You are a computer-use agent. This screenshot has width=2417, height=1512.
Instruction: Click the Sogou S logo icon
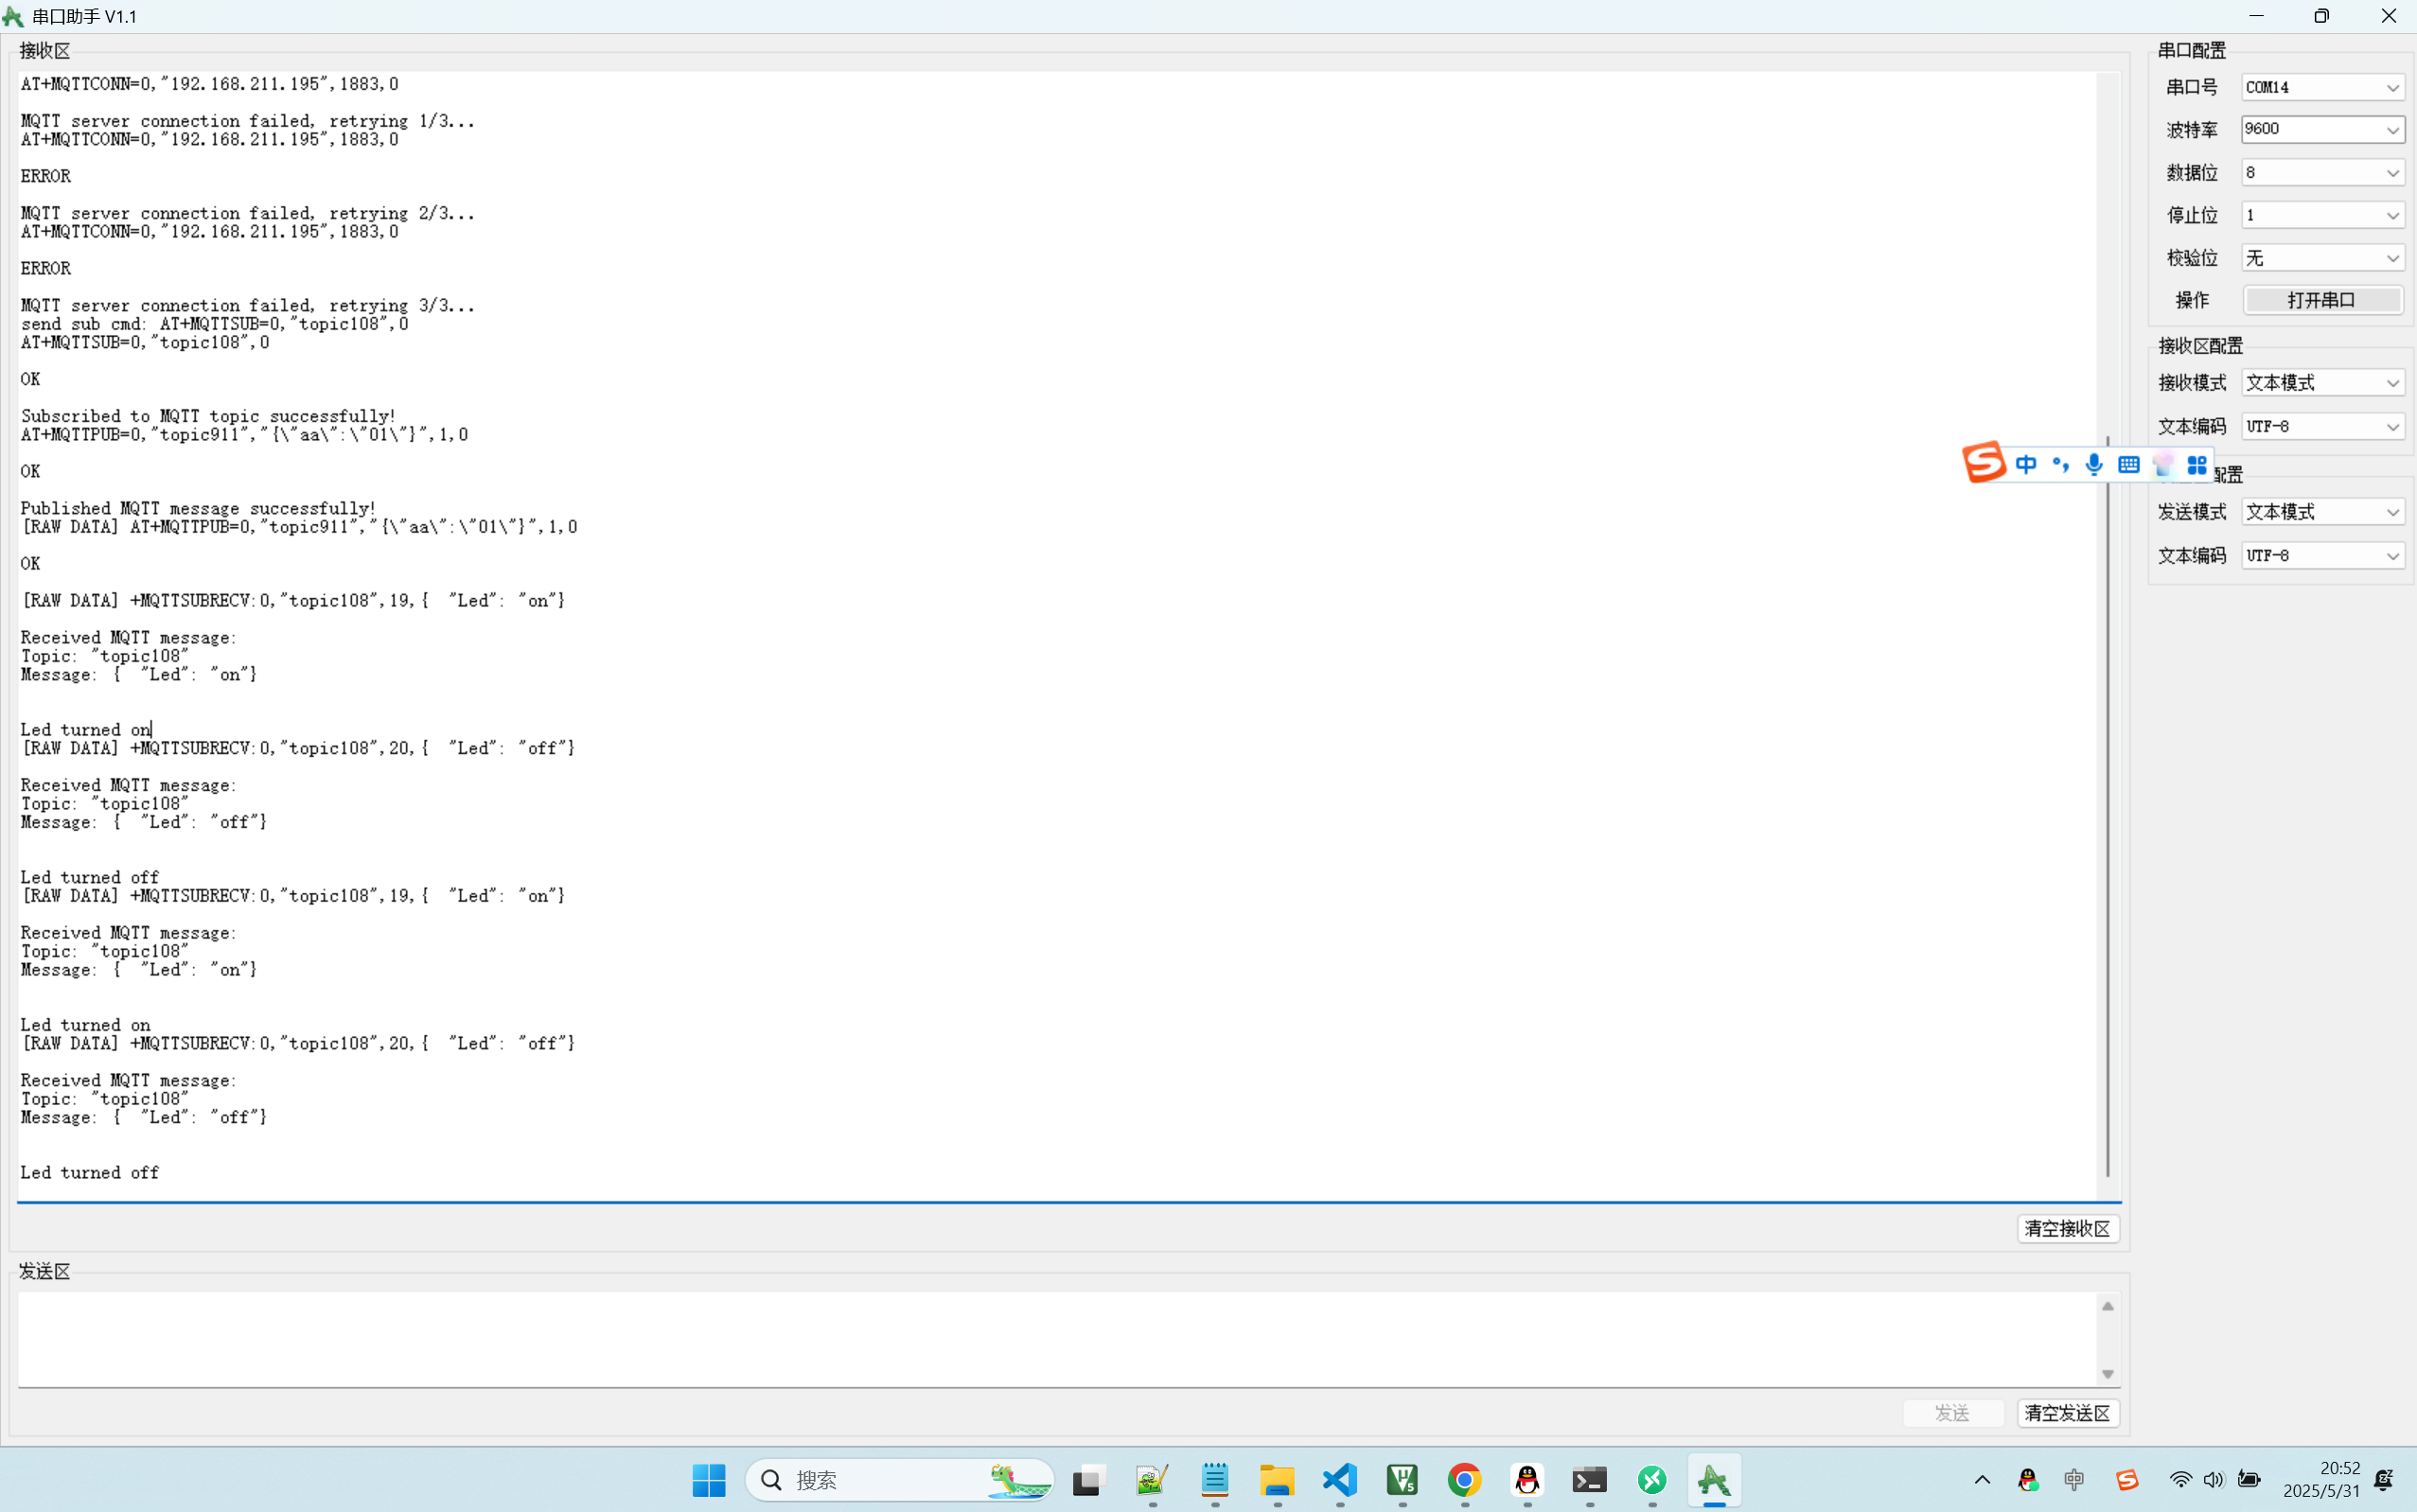tap(1984, 462)
